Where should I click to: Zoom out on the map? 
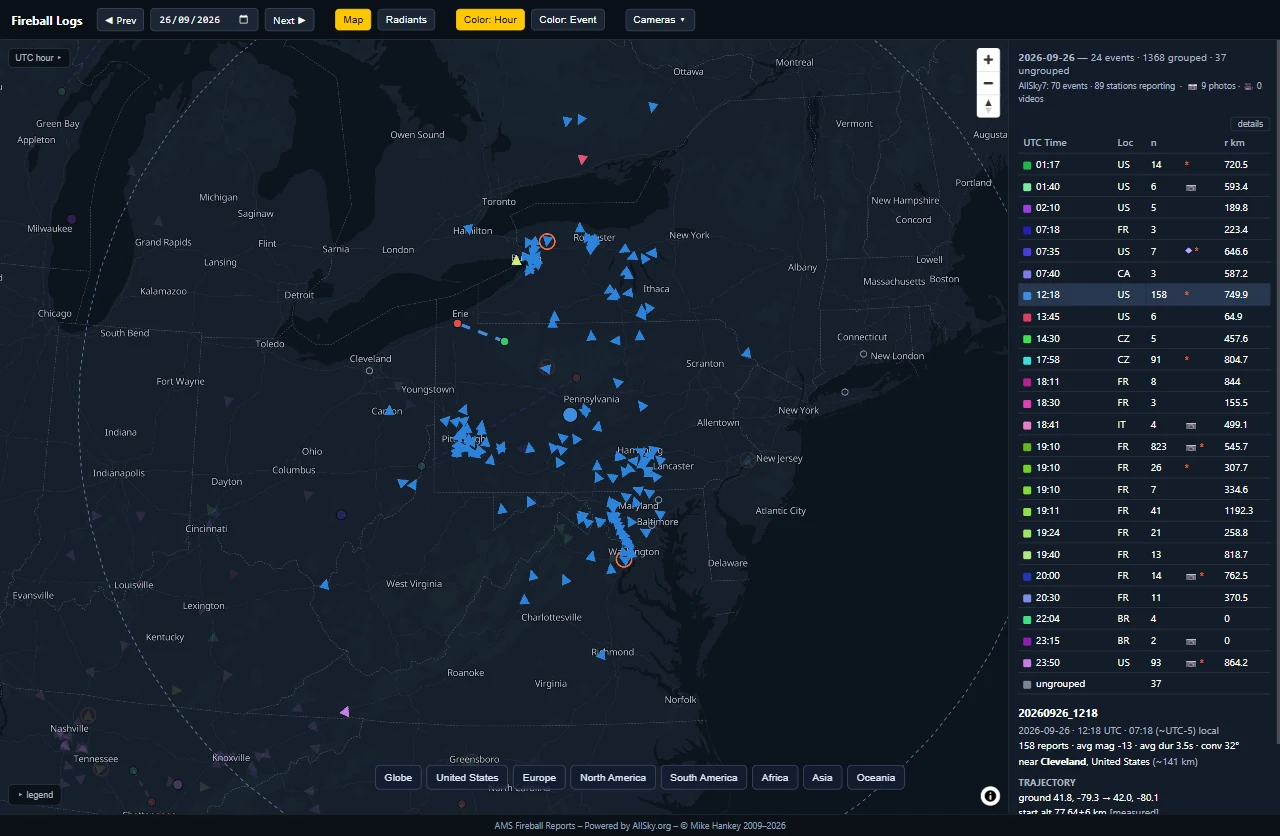[x=988, y=83]
